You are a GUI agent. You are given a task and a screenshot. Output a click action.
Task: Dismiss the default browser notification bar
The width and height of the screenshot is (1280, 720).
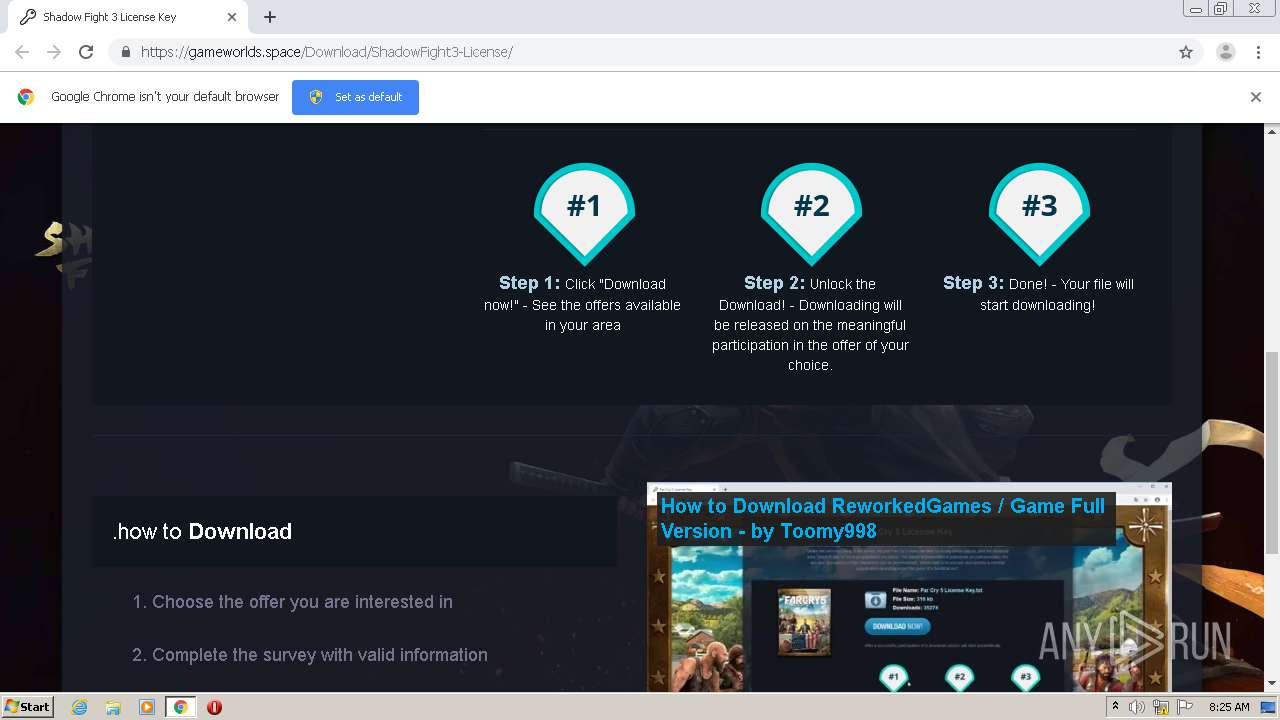(1256, 97)
